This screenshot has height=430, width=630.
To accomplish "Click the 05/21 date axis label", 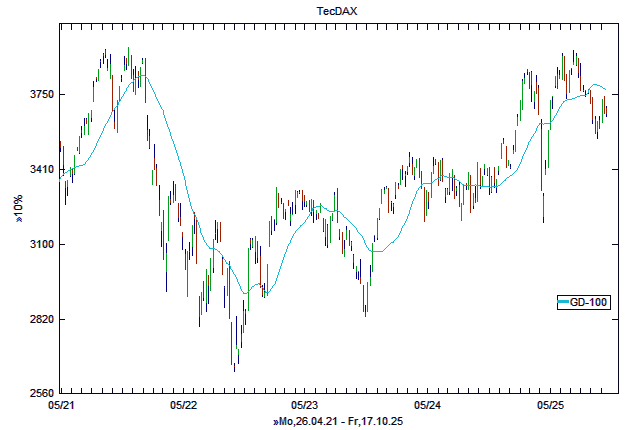I will point(61,406).
